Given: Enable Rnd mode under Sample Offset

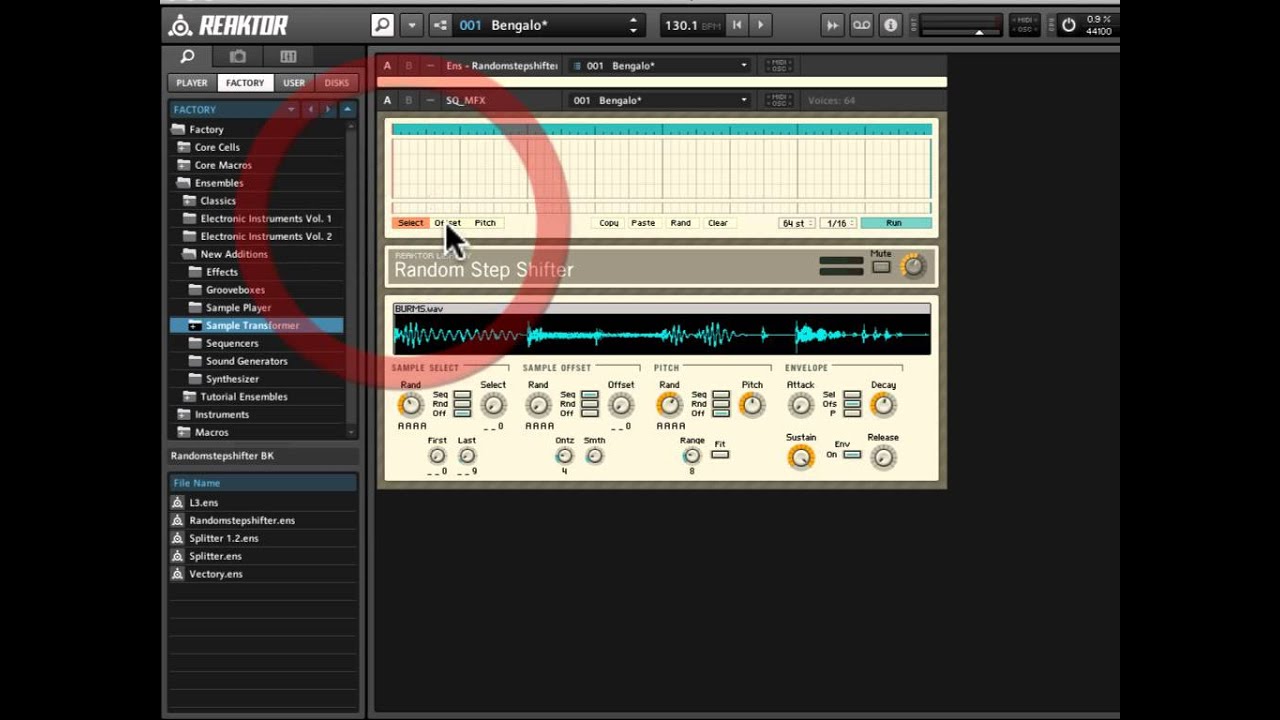Looking at the screenshot, I should pos(590,404).
